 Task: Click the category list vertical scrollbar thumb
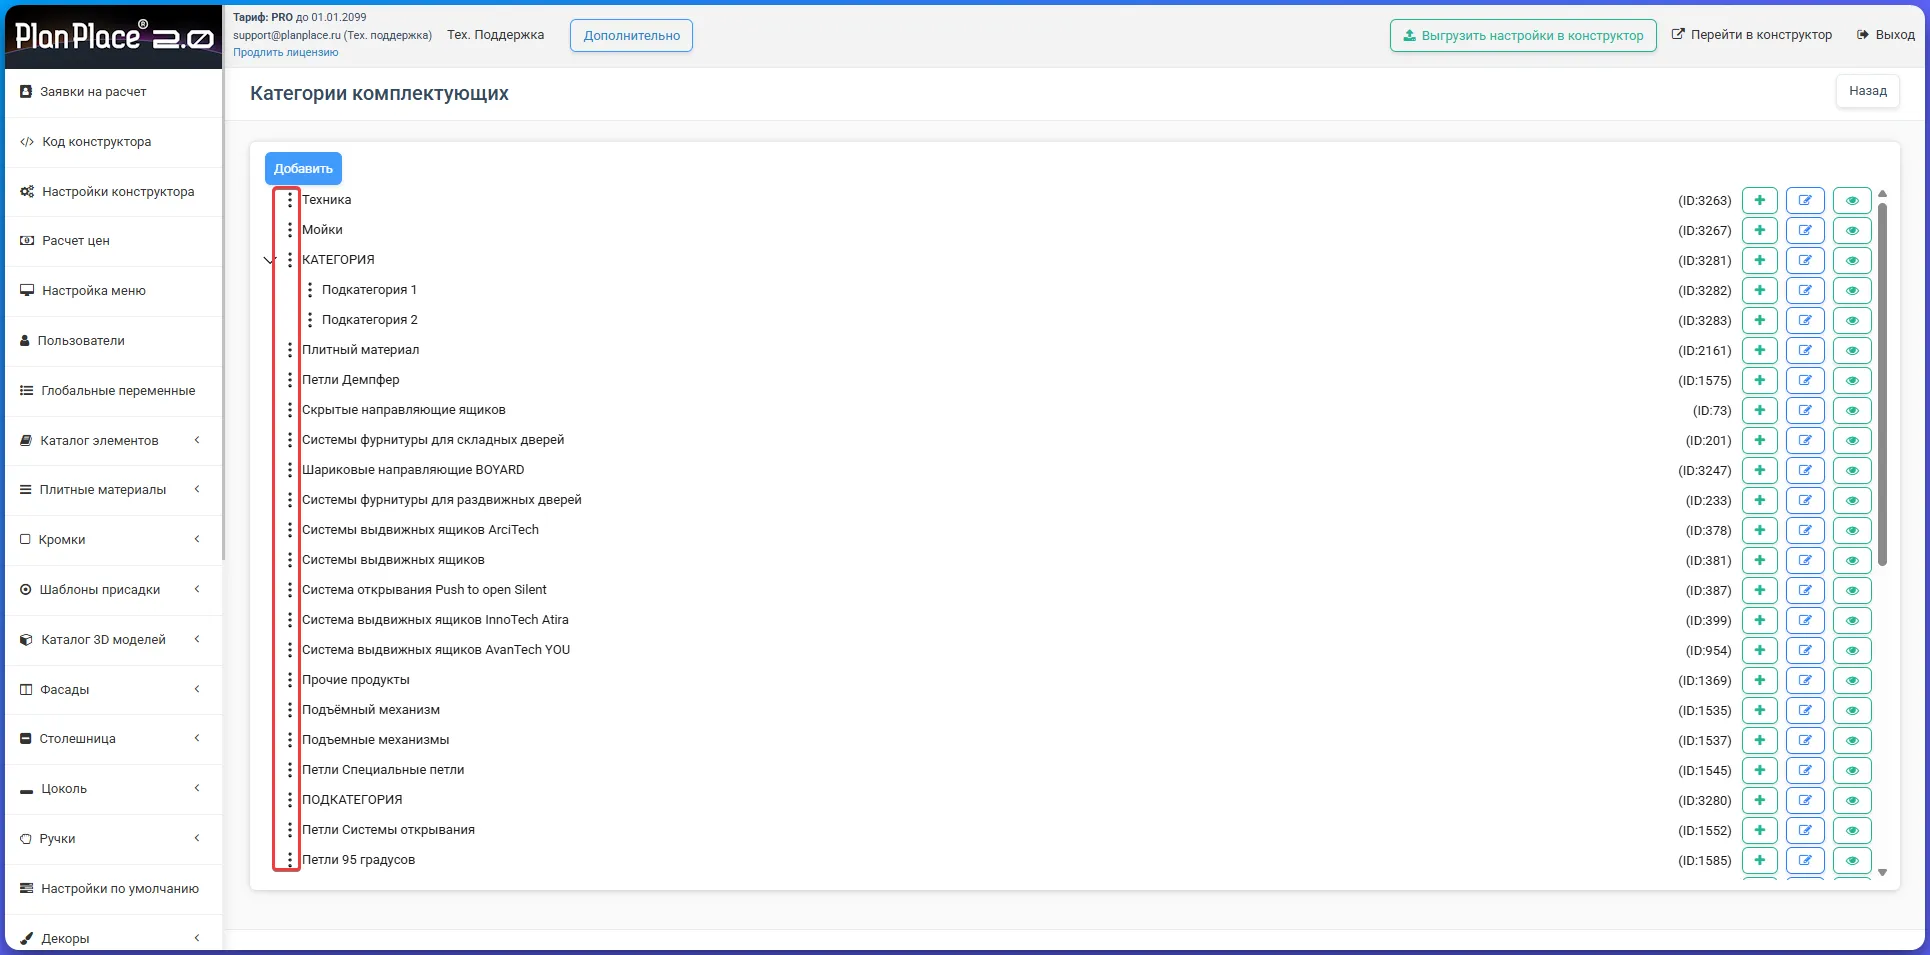tap(1882, 385)
